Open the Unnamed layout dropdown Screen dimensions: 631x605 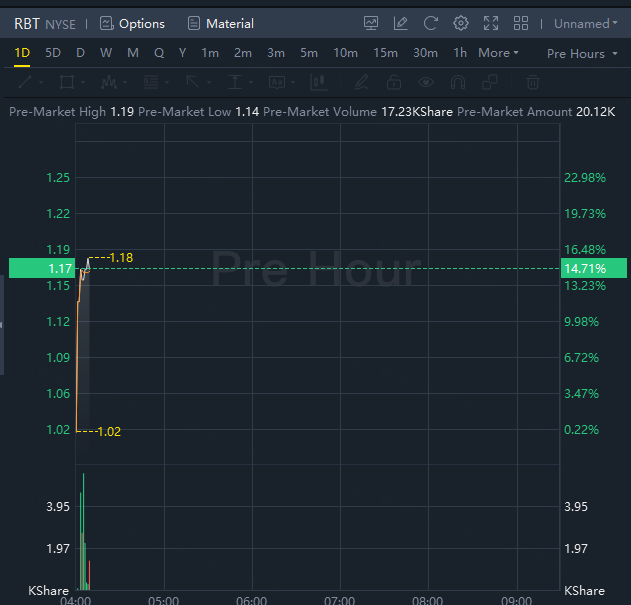pos(586,23)
